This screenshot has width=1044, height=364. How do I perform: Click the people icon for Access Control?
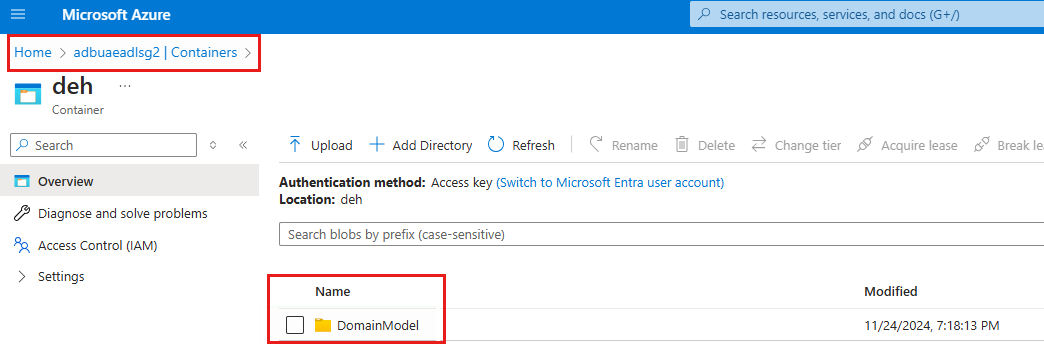[22, 246]
